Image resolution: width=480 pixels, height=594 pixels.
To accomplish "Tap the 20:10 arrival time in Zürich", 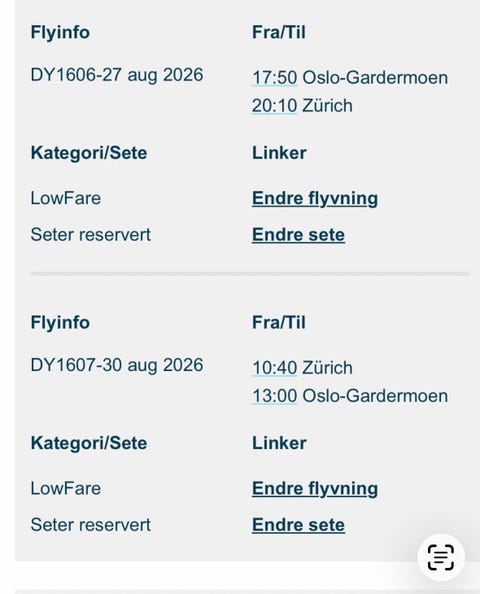I will pyautogui.click(x=275, y=105).
